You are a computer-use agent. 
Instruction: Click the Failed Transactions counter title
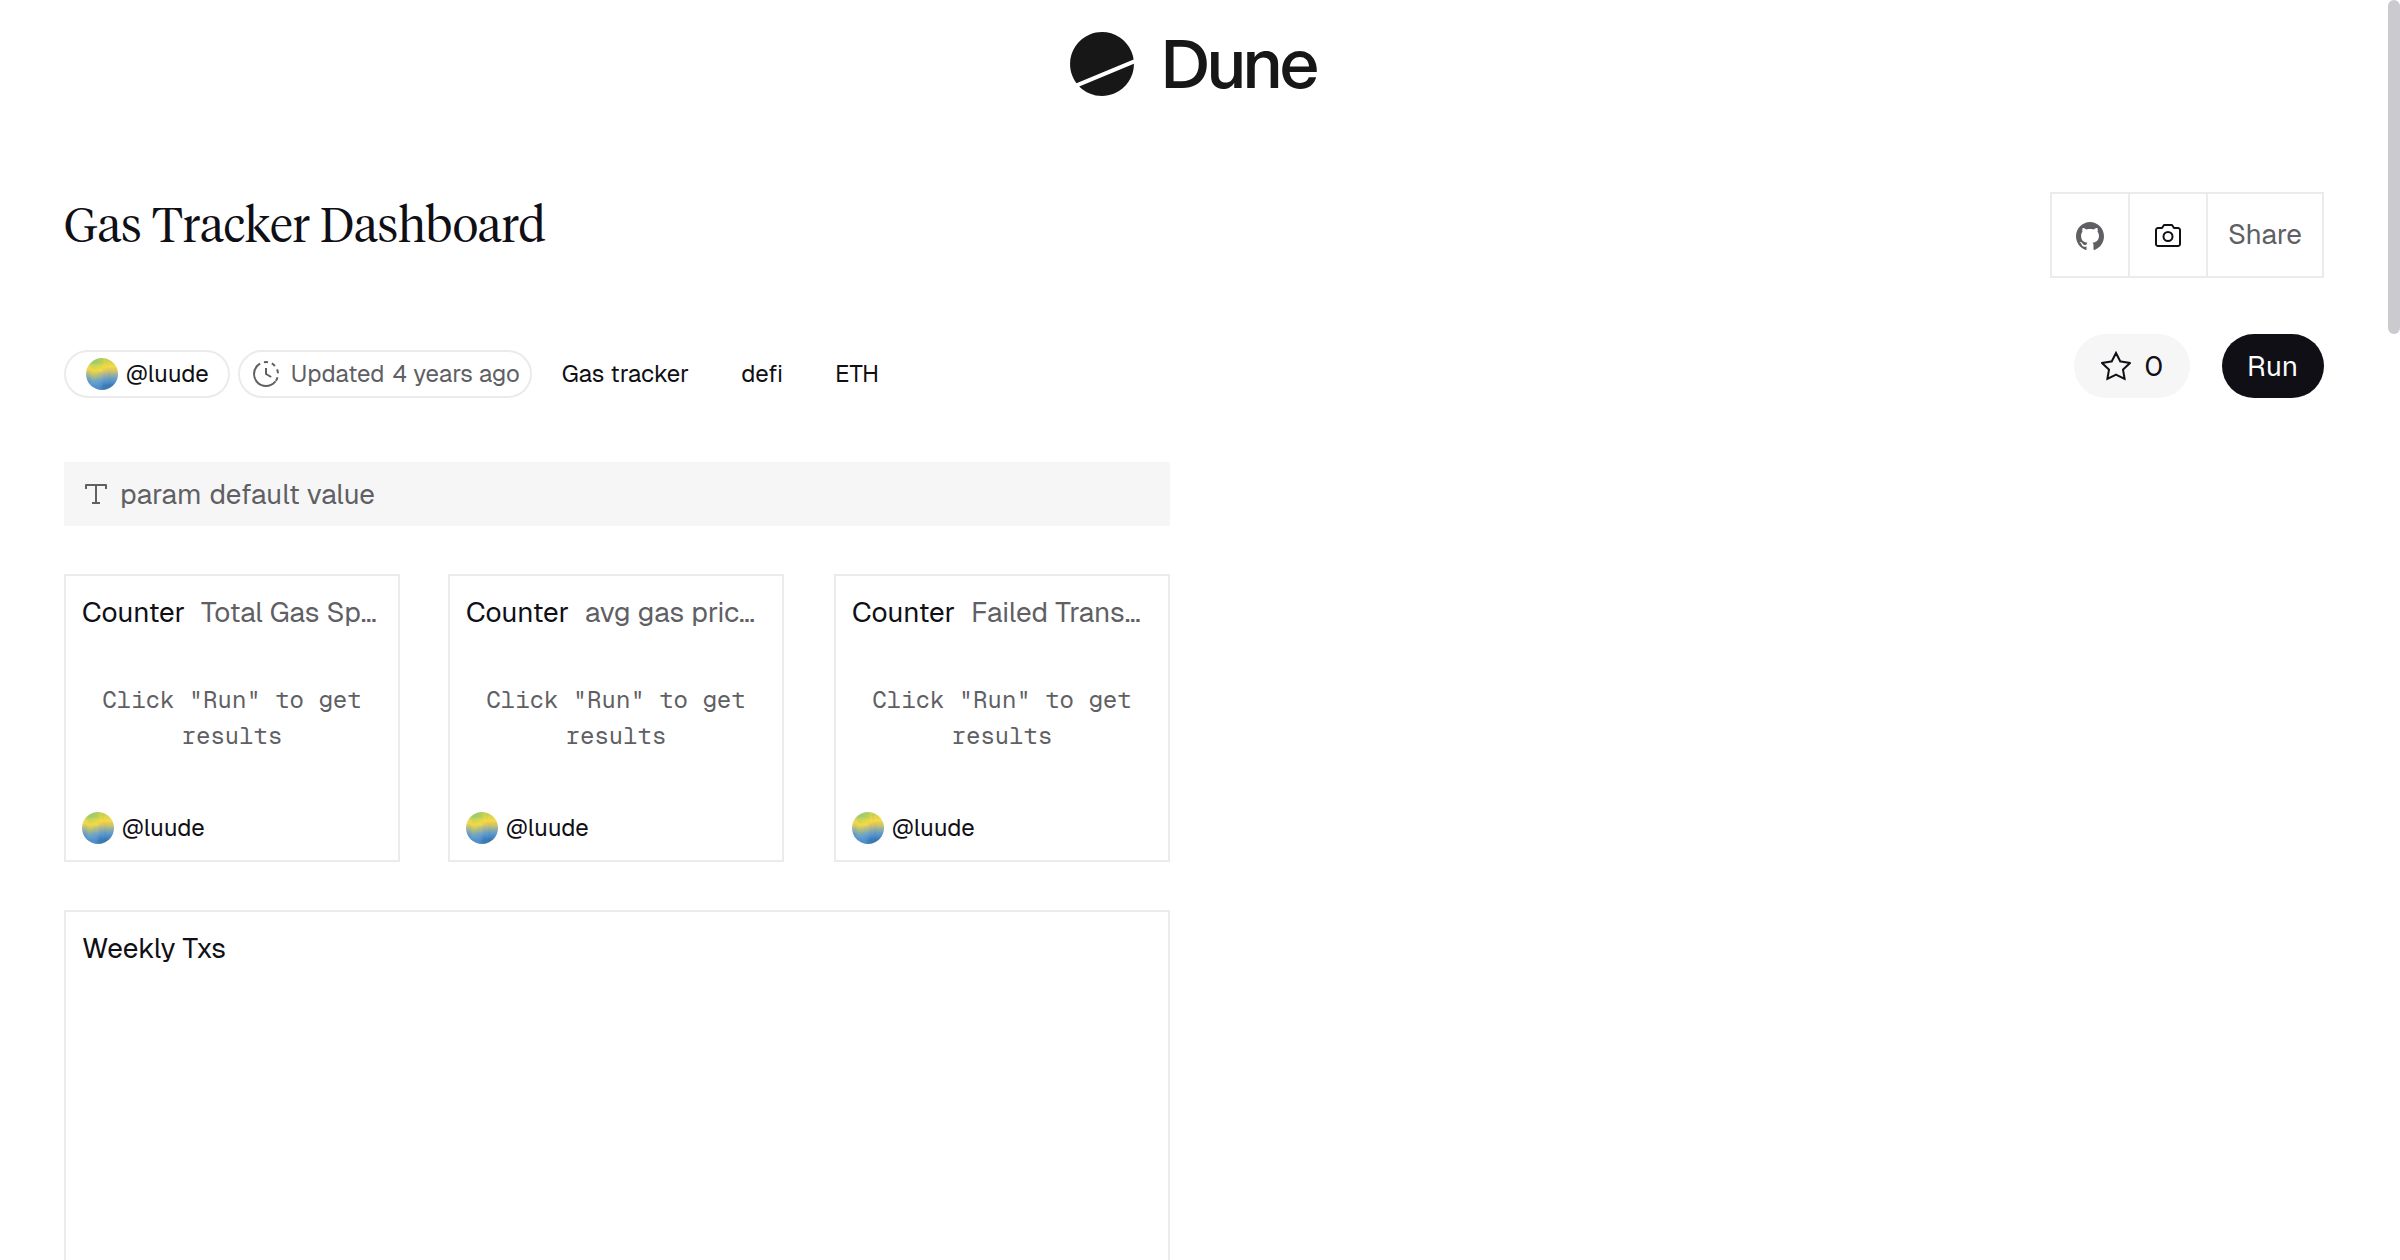point(1057,612)
